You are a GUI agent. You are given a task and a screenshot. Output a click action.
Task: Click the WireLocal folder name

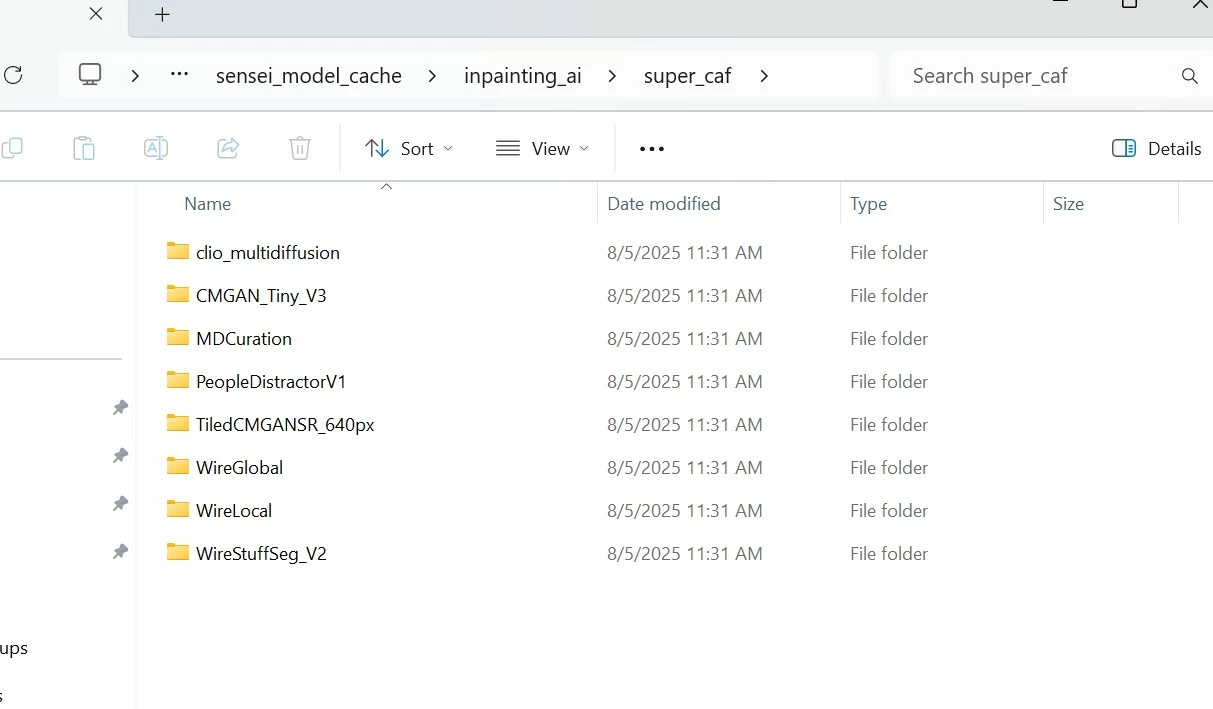234,511
